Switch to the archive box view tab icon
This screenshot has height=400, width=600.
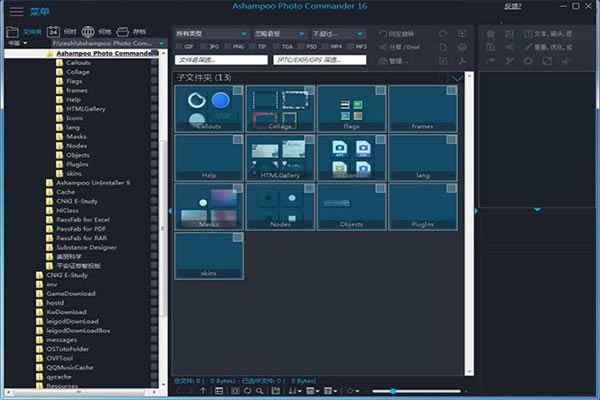[x=122, y=32]
